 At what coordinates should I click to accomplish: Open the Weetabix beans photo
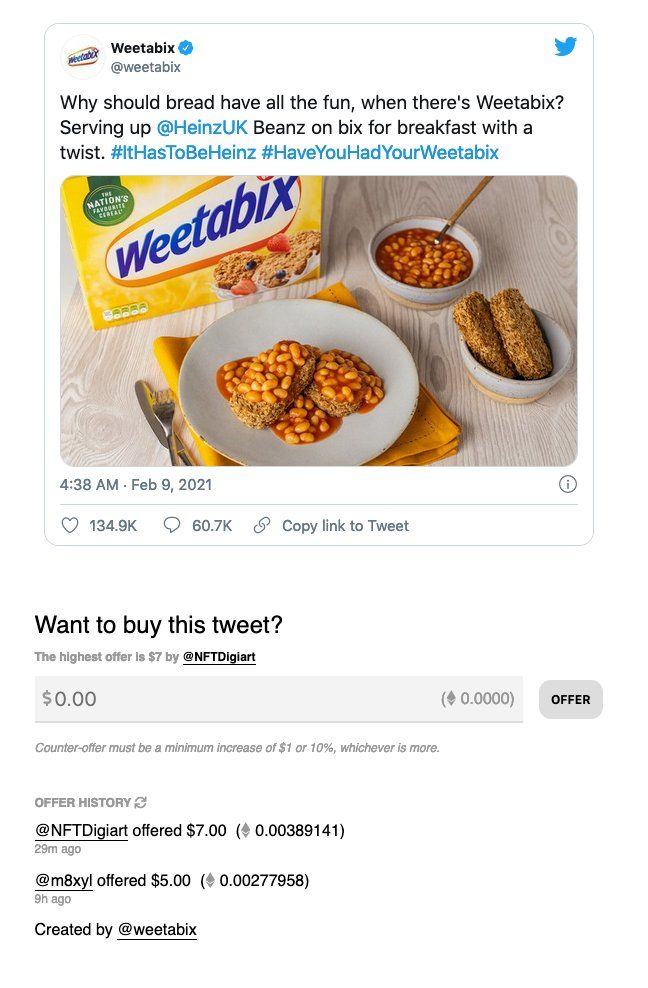point(319,321)
